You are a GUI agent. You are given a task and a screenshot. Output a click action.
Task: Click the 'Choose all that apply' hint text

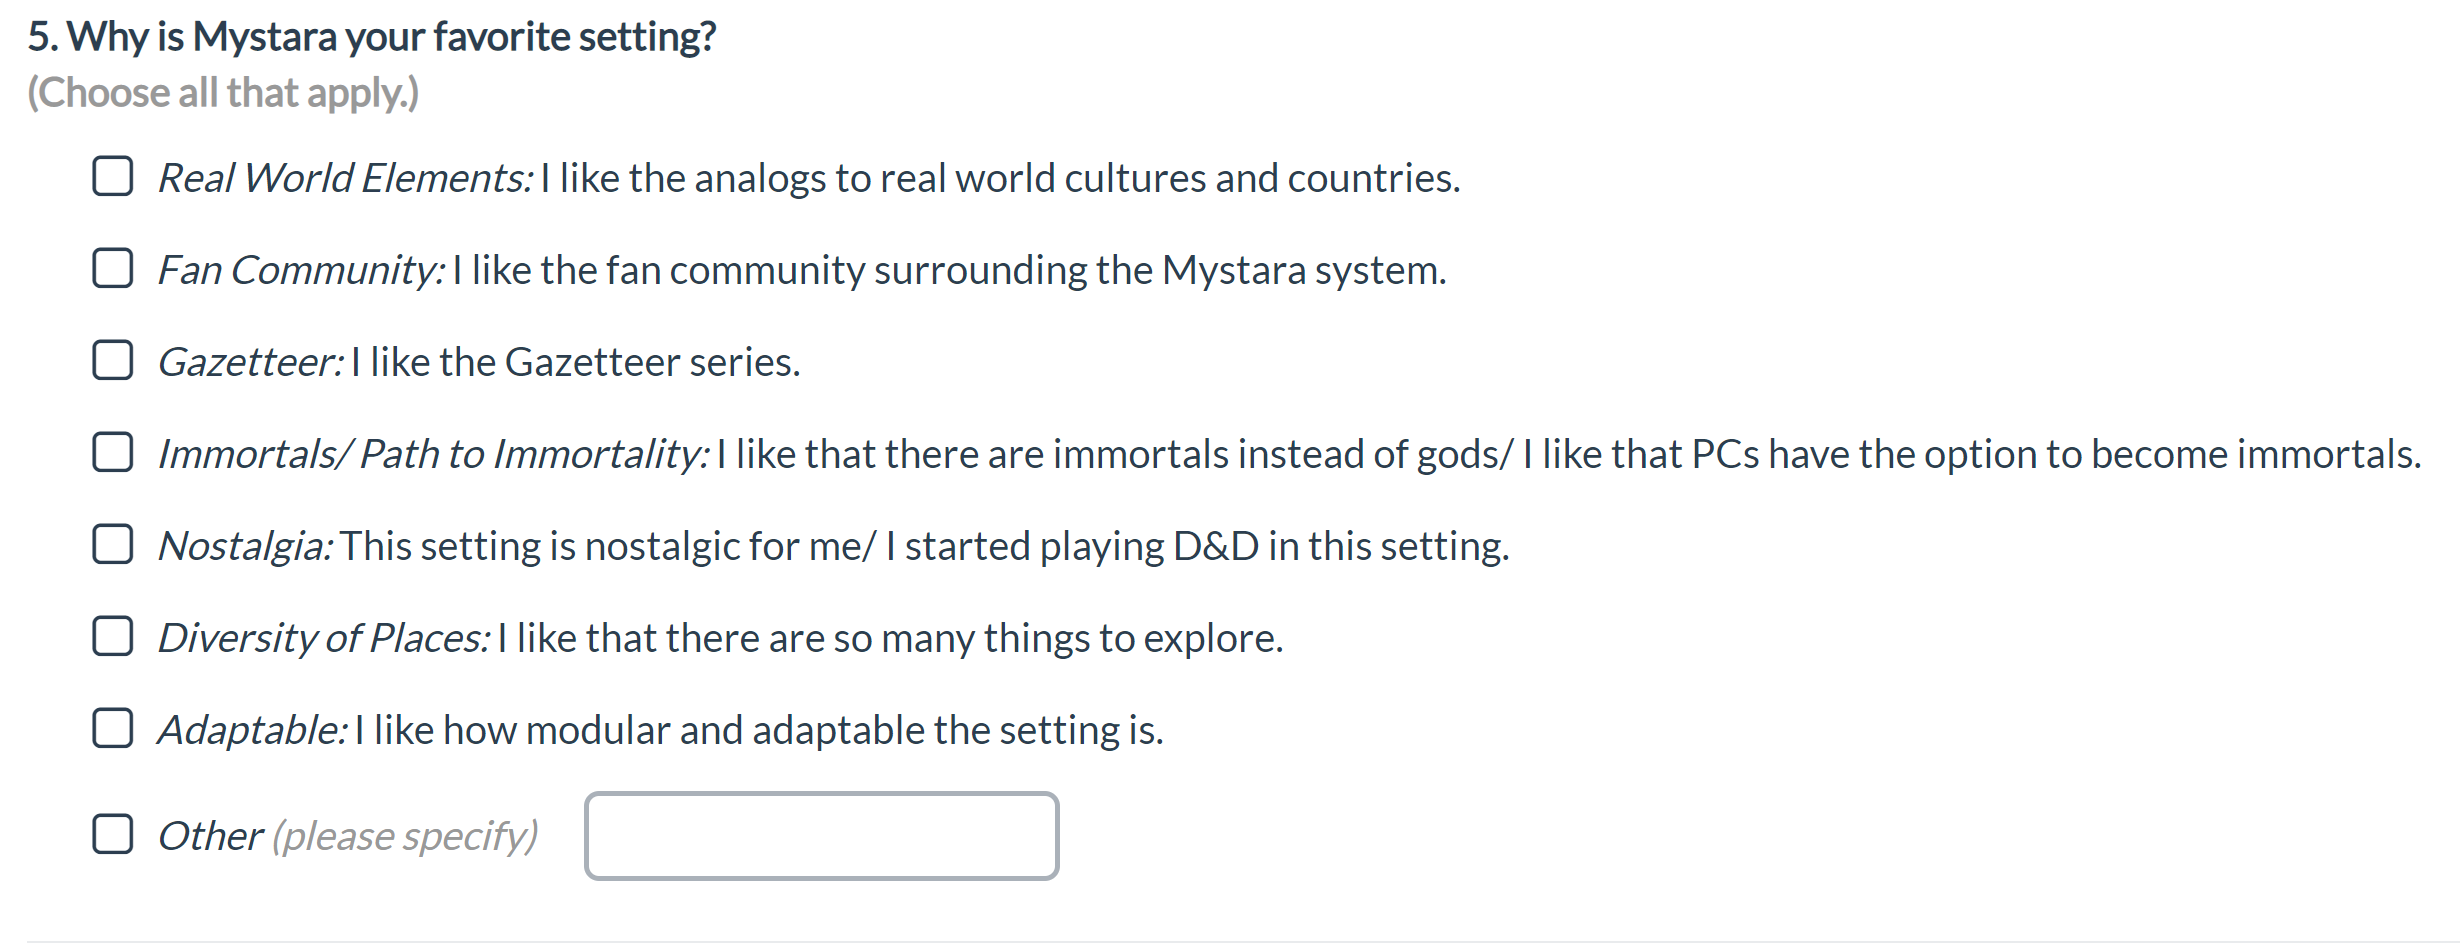(x=223, y=92)
